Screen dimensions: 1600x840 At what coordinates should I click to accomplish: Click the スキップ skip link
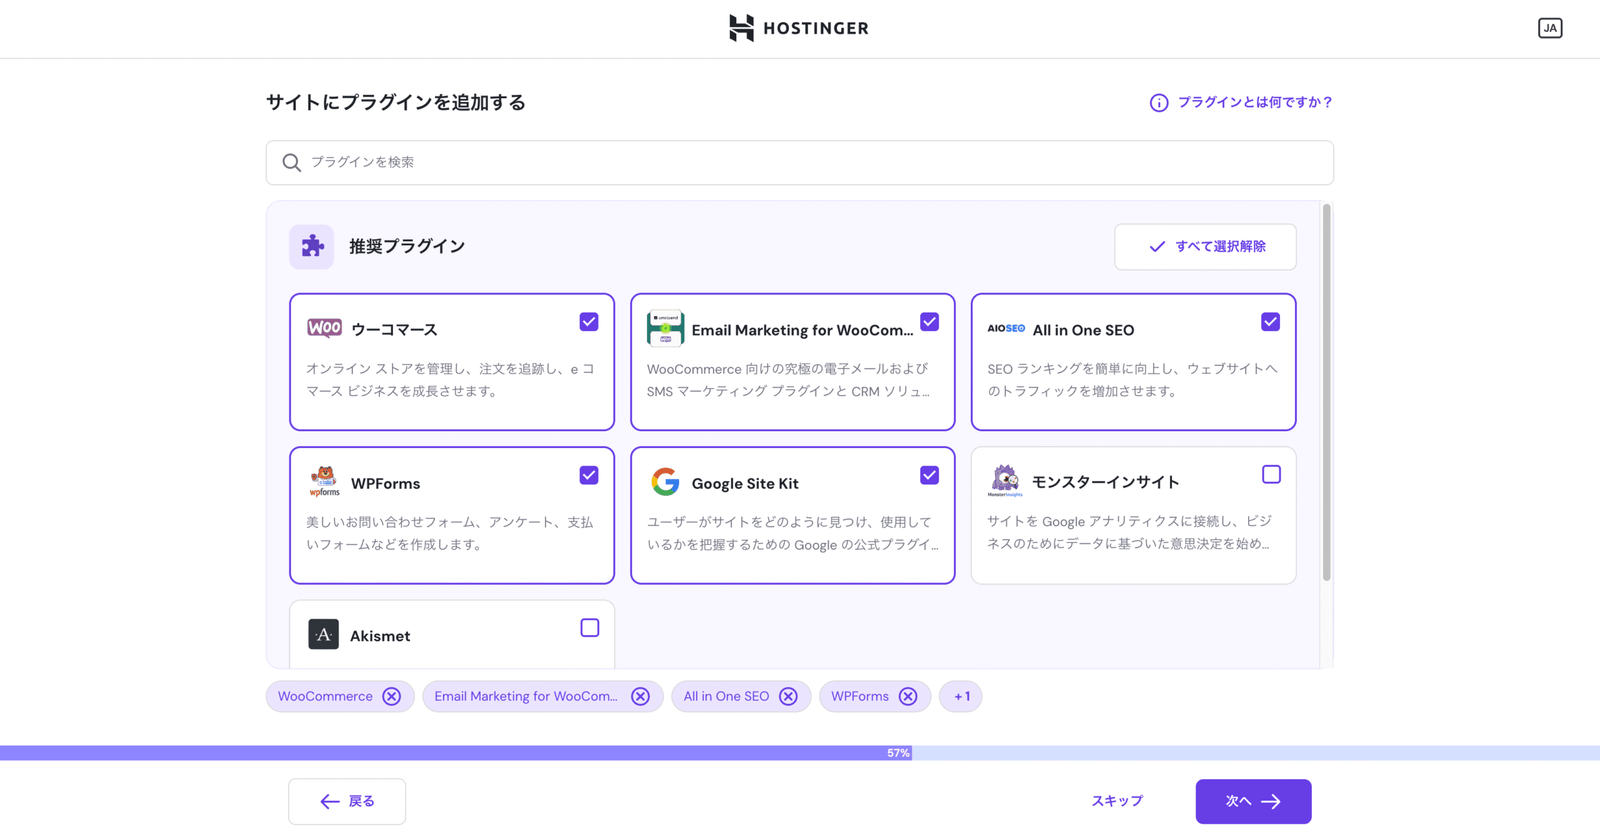[x=1117, y=801]
